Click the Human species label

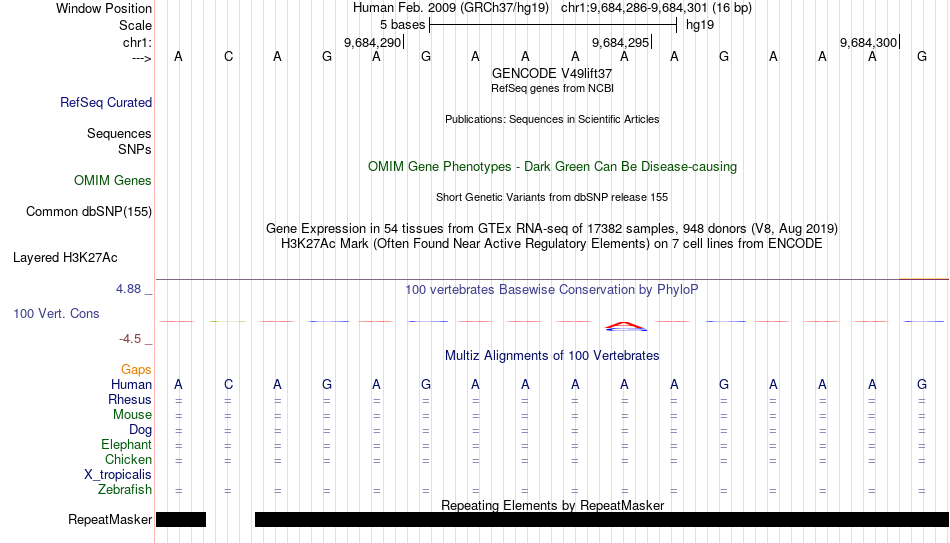tap(131, 385)
